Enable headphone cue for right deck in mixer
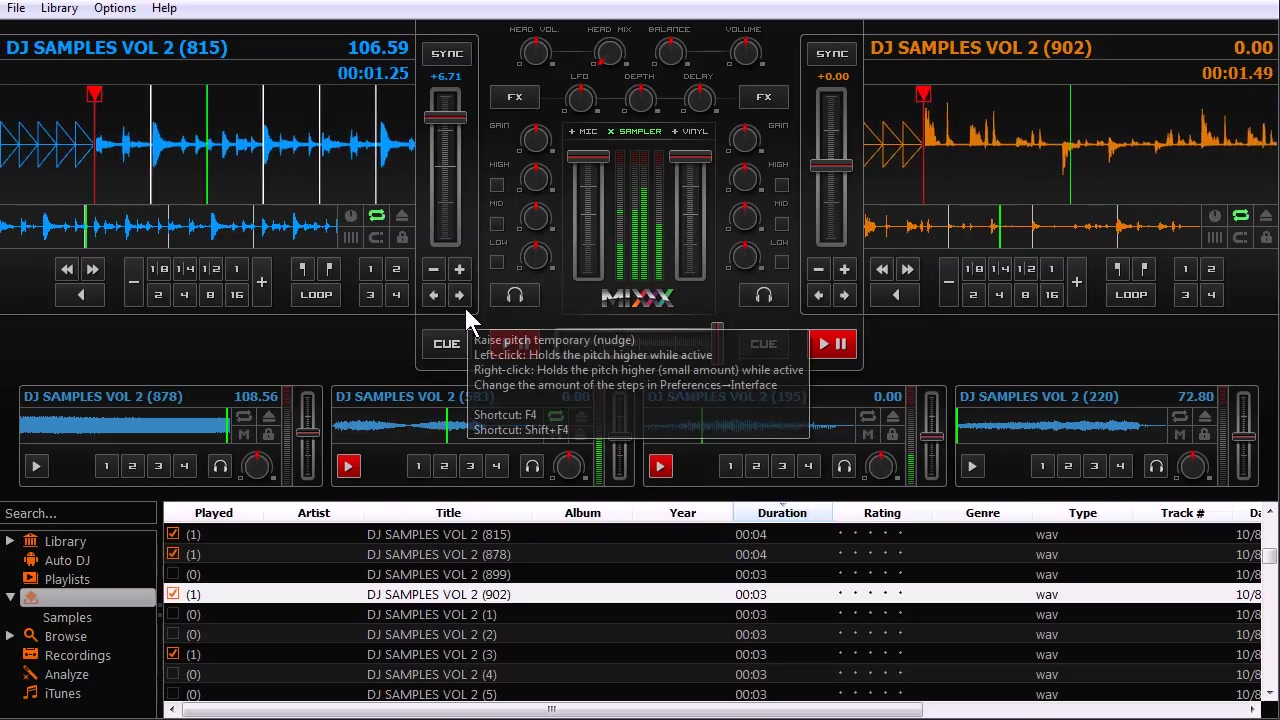 (763, 295)
